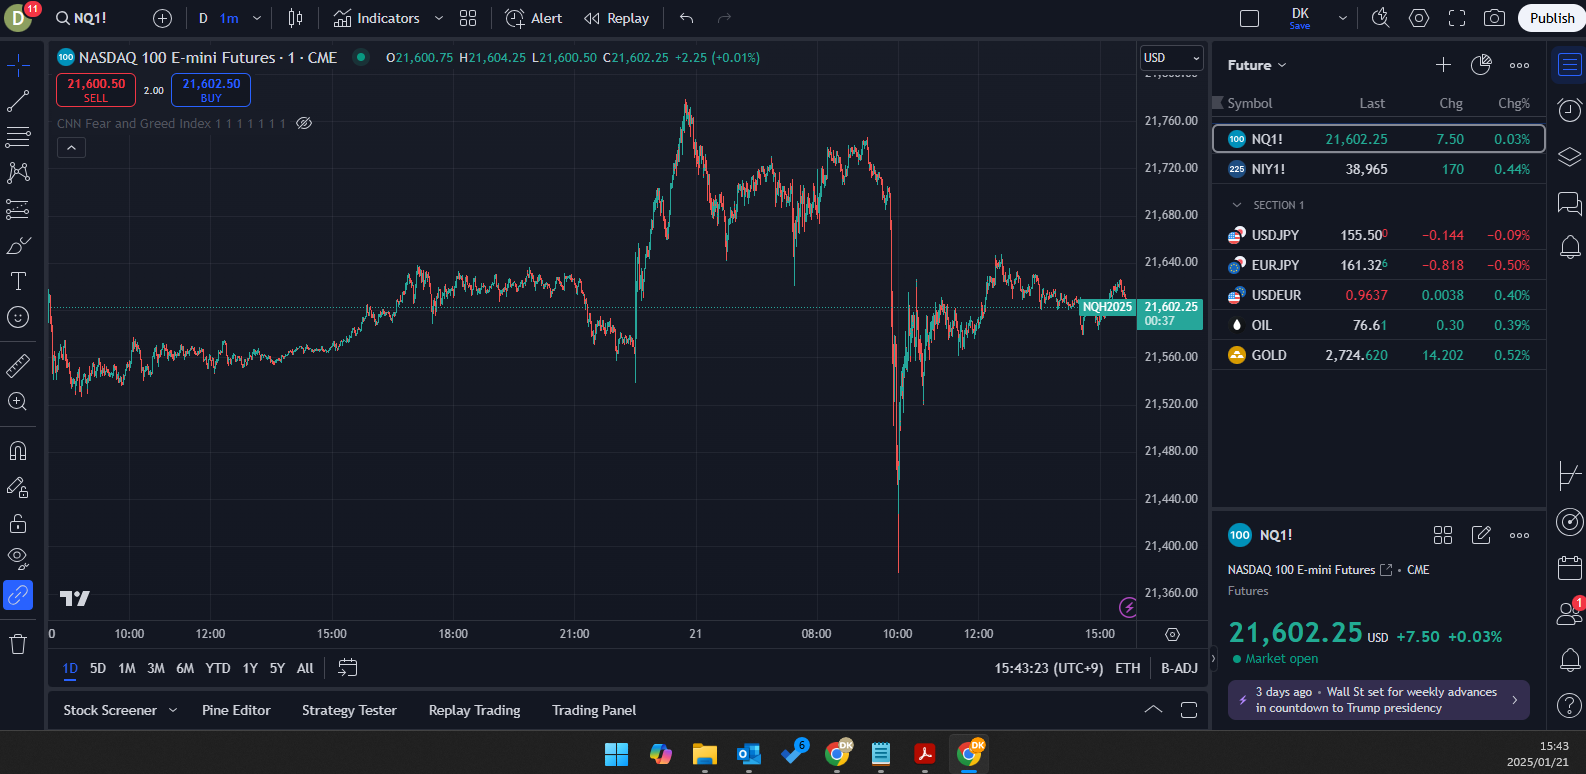The width and height of the screenshot is (1586, 774).
Task: Open the economic calendar sidebar icon
Action: click(x=1570, y=568)
